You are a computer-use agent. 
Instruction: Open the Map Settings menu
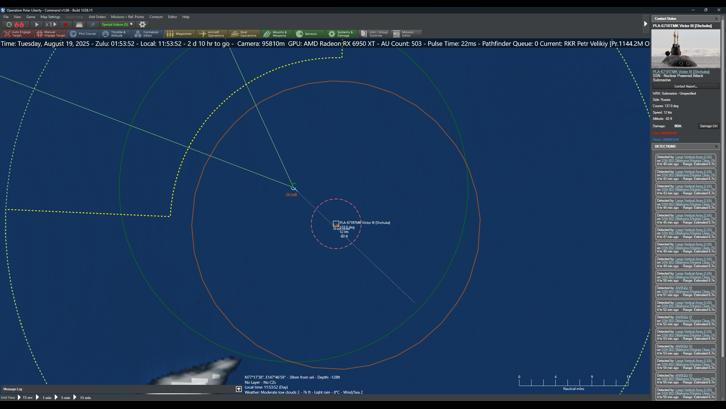50,17
